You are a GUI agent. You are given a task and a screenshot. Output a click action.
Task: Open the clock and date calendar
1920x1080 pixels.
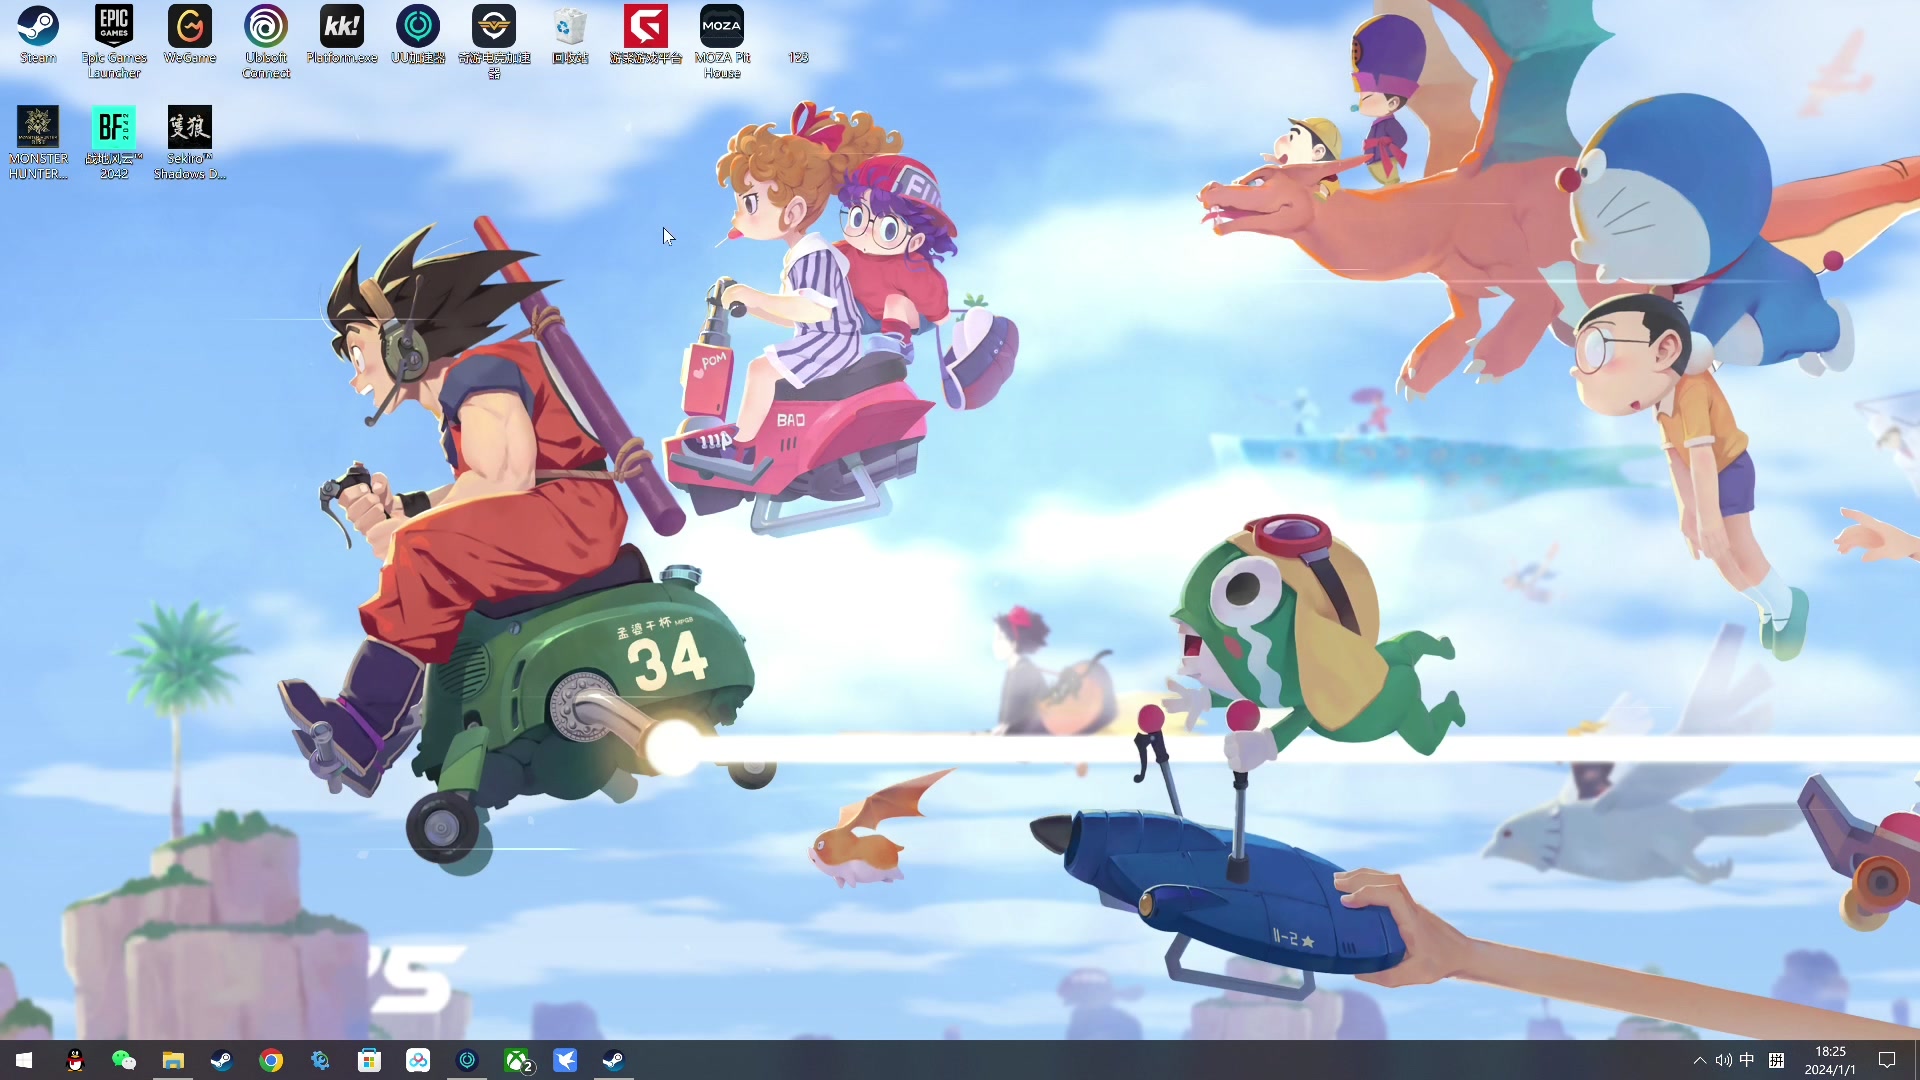pyautogui.click(x=1830, y=1060)
